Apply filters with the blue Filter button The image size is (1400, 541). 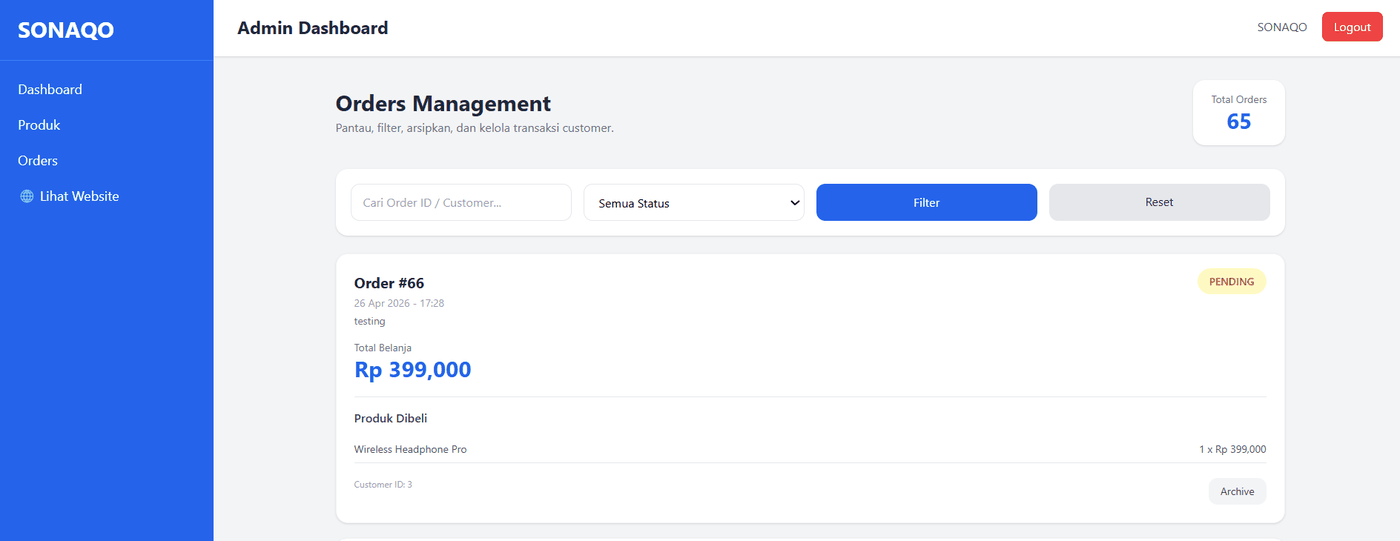click(927, 202)
